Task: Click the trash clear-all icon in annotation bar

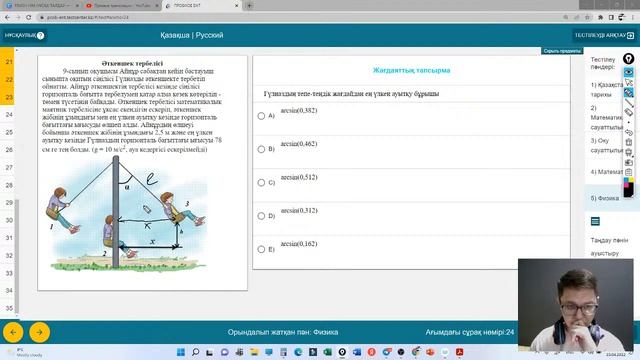Action: click(629, 142)
